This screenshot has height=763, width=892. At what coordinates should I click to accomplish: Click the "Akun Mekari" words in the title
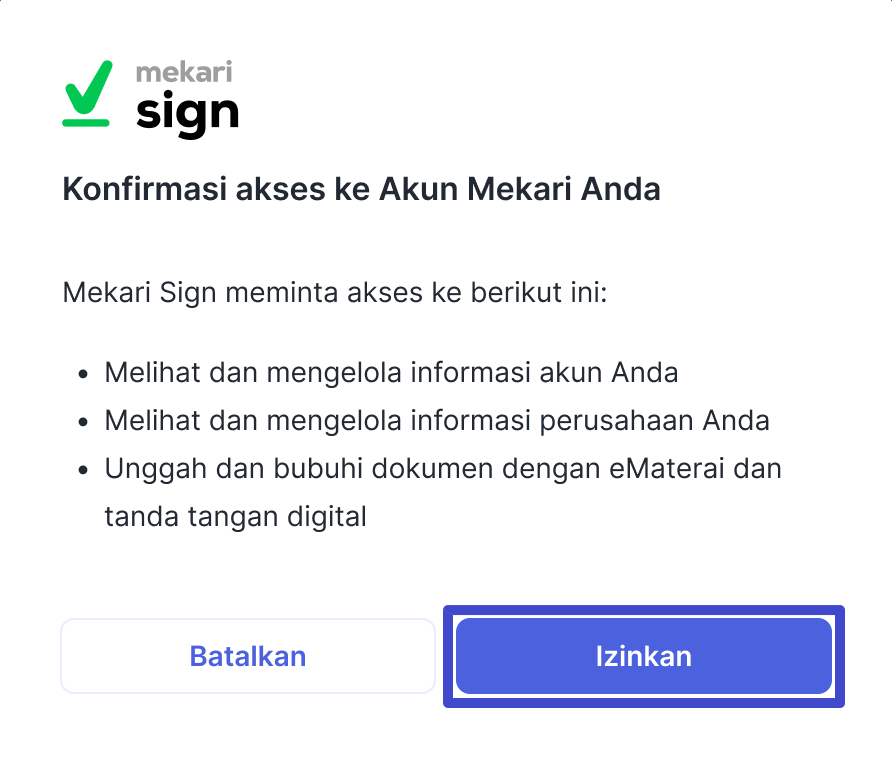pos(475,189)
